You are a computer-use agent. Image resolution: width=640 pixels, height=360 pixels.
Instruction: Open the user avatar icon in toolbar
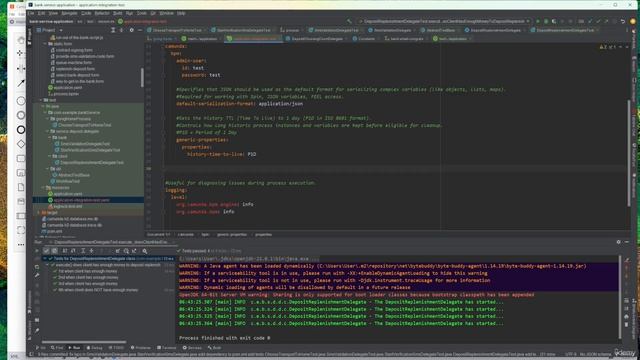tap(633, 21)
